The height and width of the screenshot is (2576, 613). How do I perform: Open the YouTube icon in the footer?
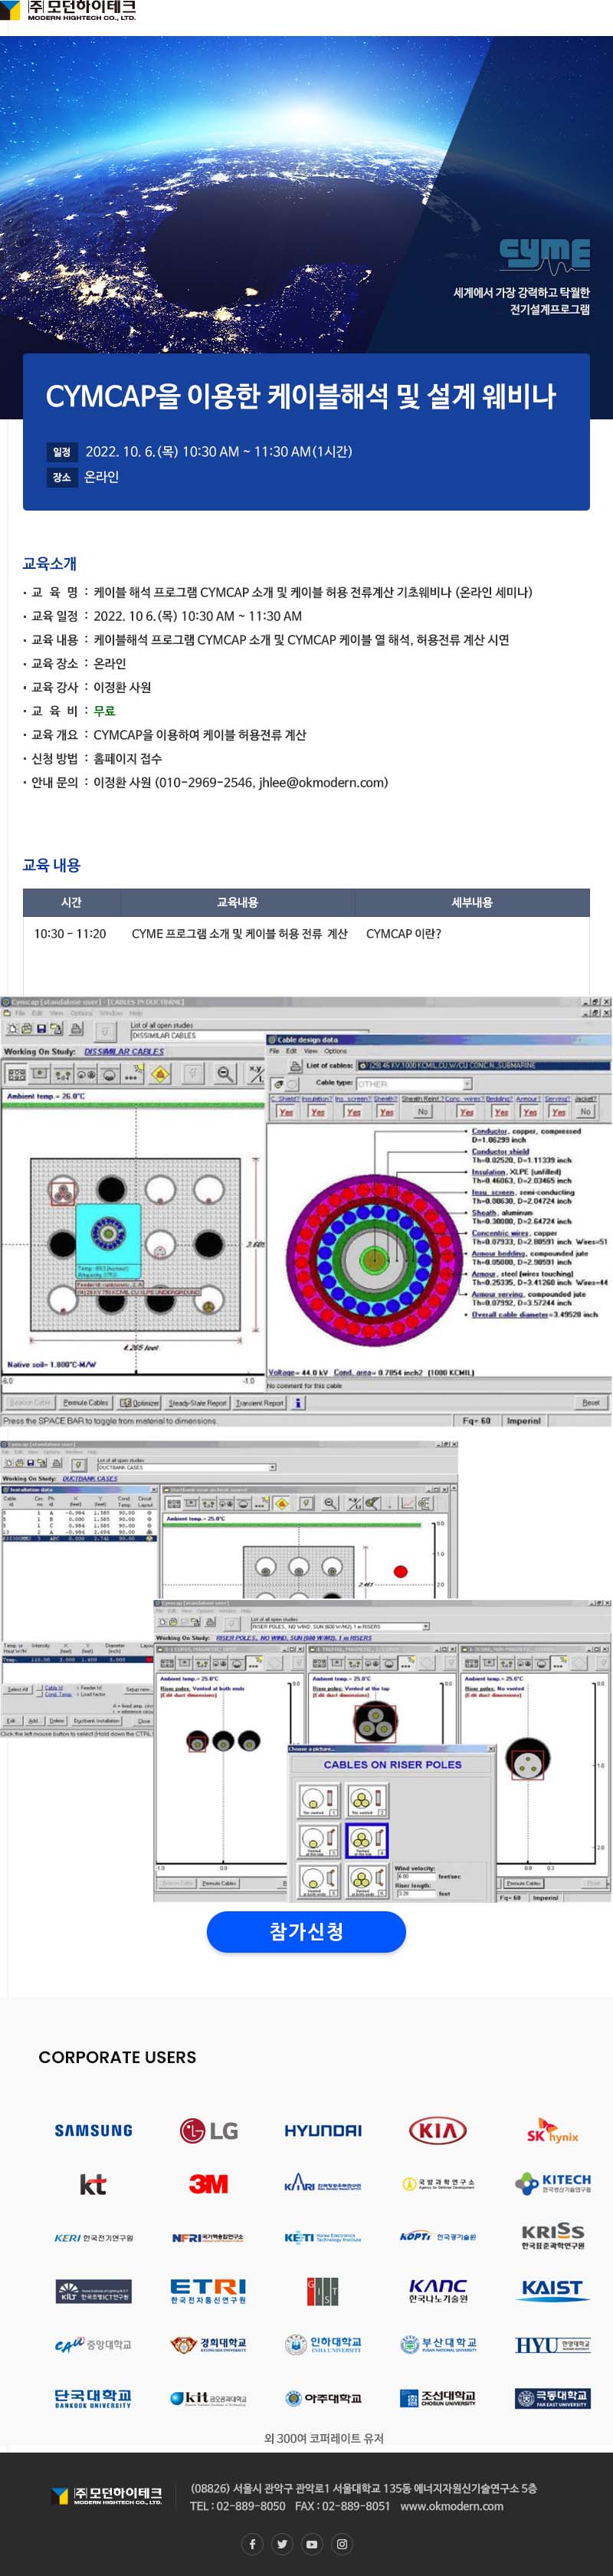pos(312,2544)
